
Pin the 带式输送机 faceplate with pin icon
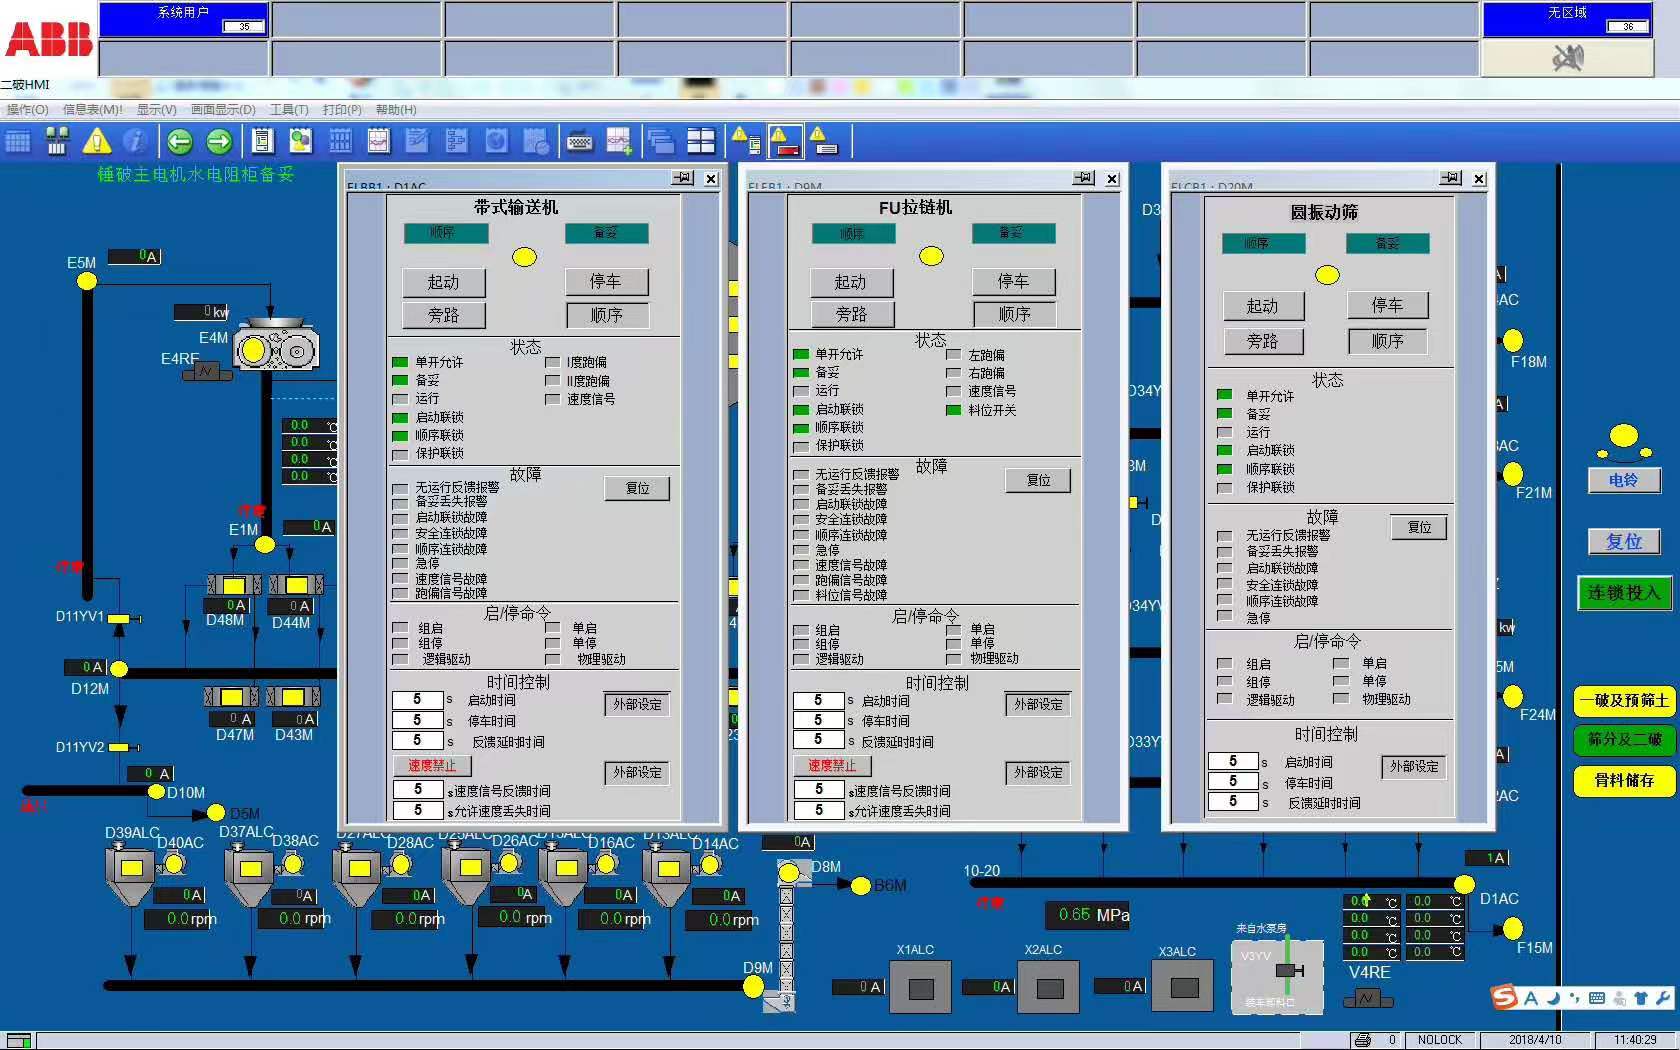[x=683, y=178]
